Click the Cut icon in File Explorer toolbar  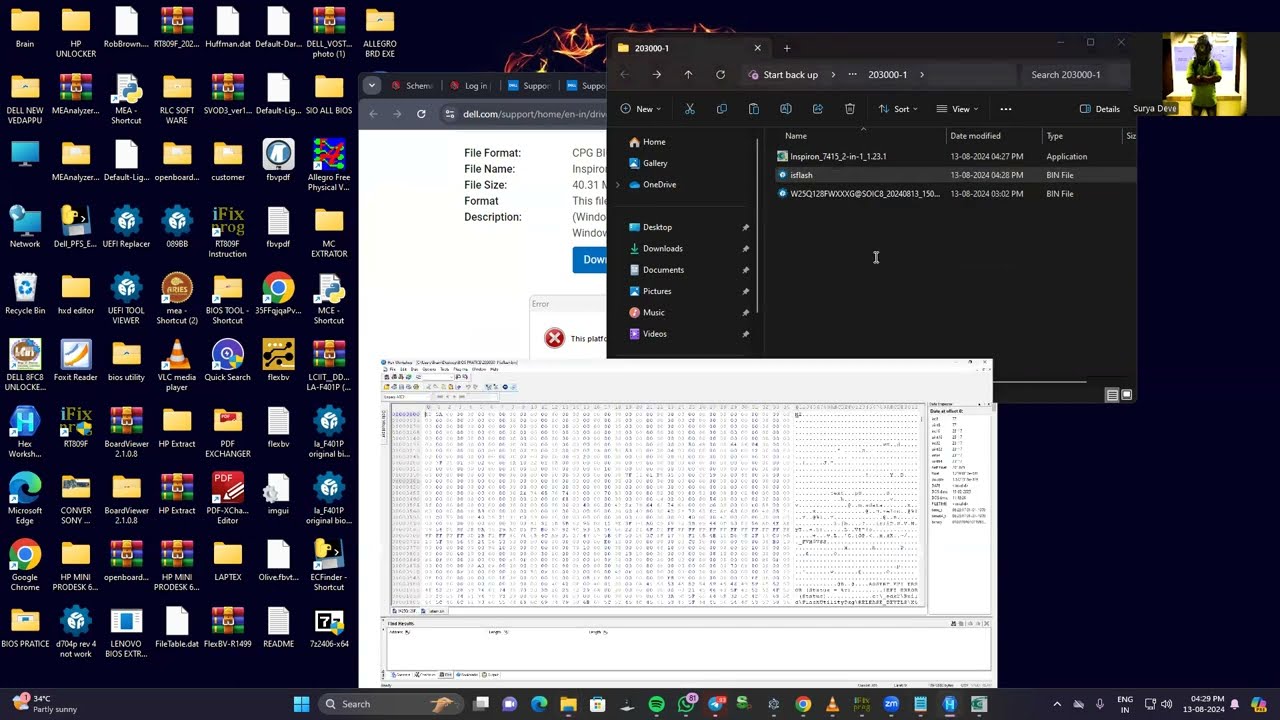coord(689,109)
